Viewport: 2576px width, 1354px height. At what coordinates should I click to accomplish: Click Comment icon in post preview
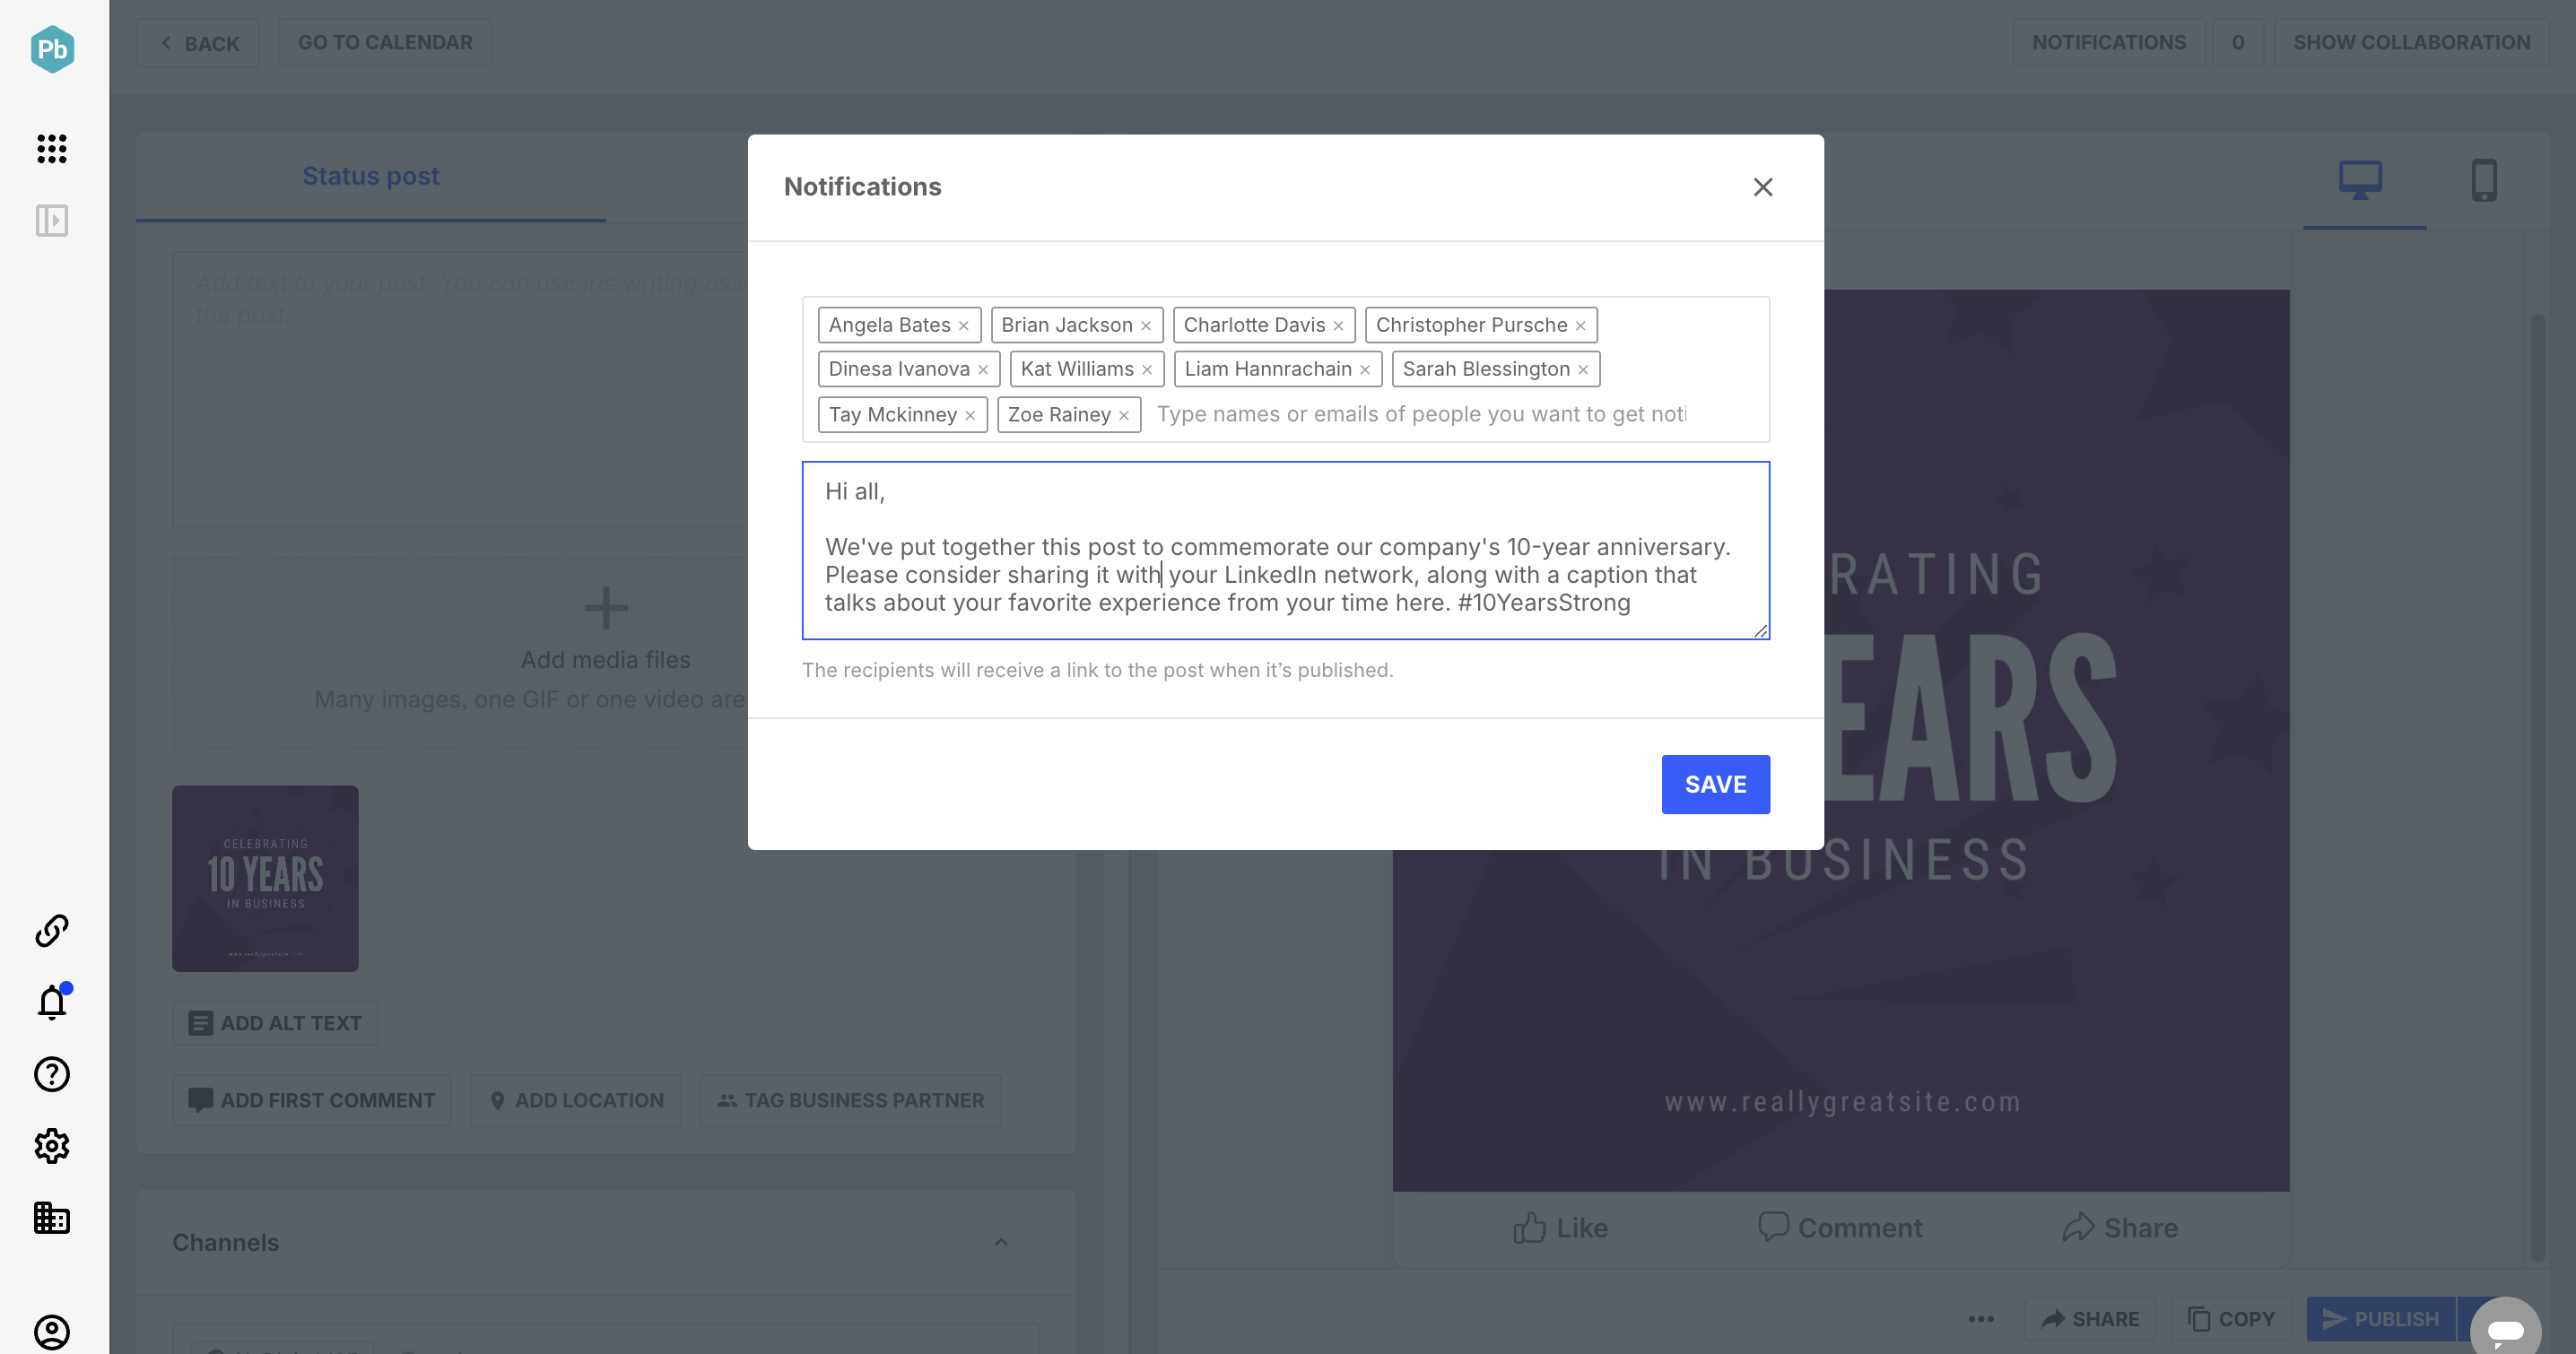1773,1227
